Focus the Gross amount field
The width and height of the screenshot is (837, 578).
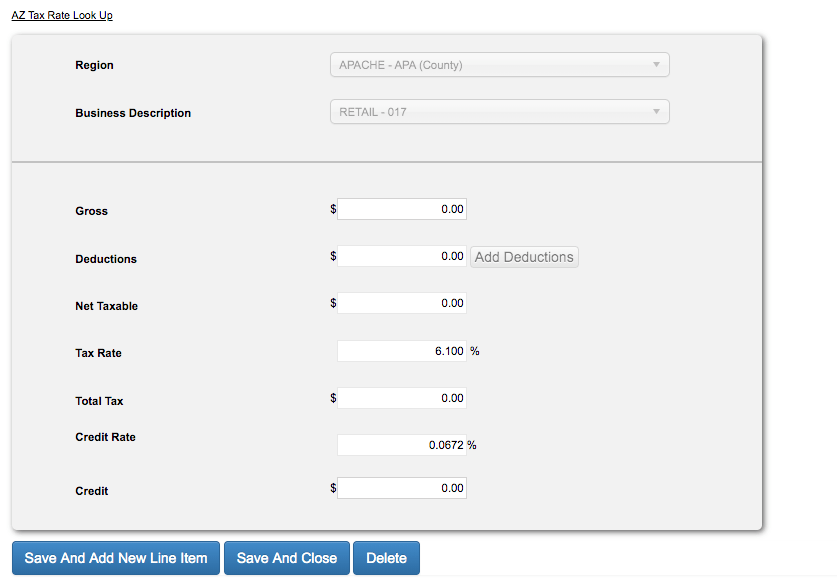tap(402, 209)
